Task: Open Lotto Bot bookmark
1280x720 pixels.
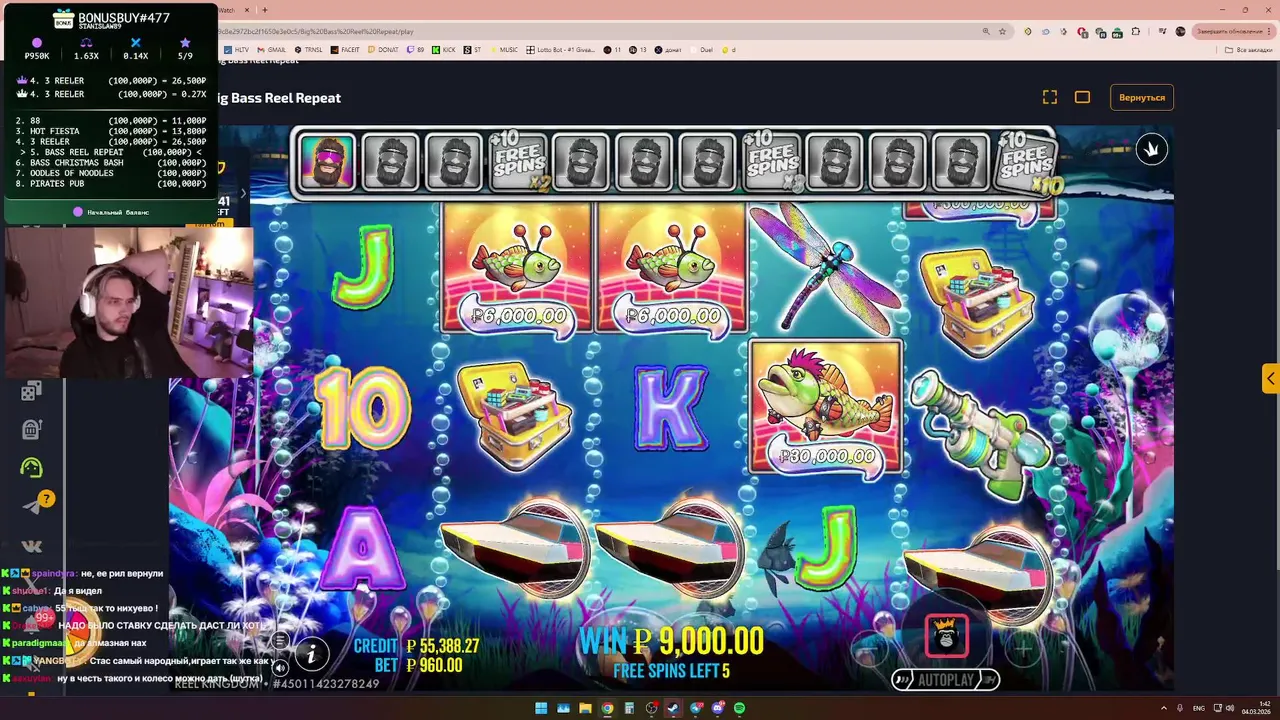Action: pyautogui.click(x=562, y=49)
